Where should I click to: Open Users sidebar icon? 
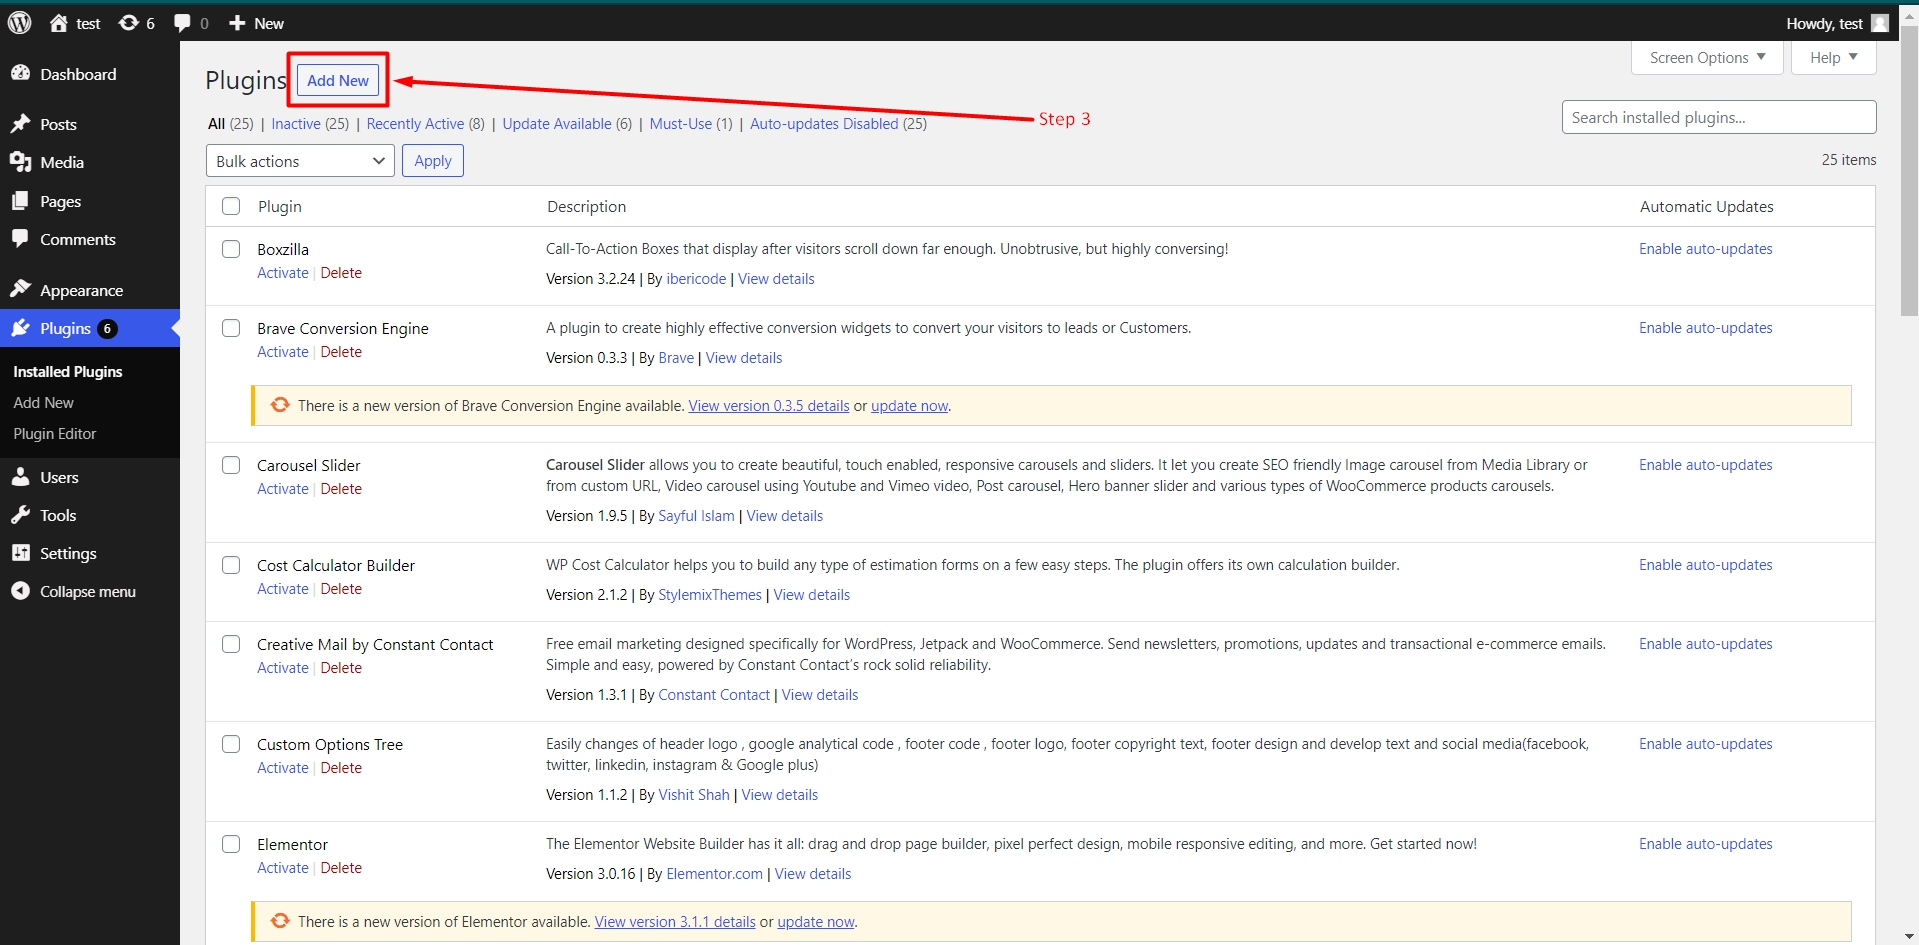(20, 477)
